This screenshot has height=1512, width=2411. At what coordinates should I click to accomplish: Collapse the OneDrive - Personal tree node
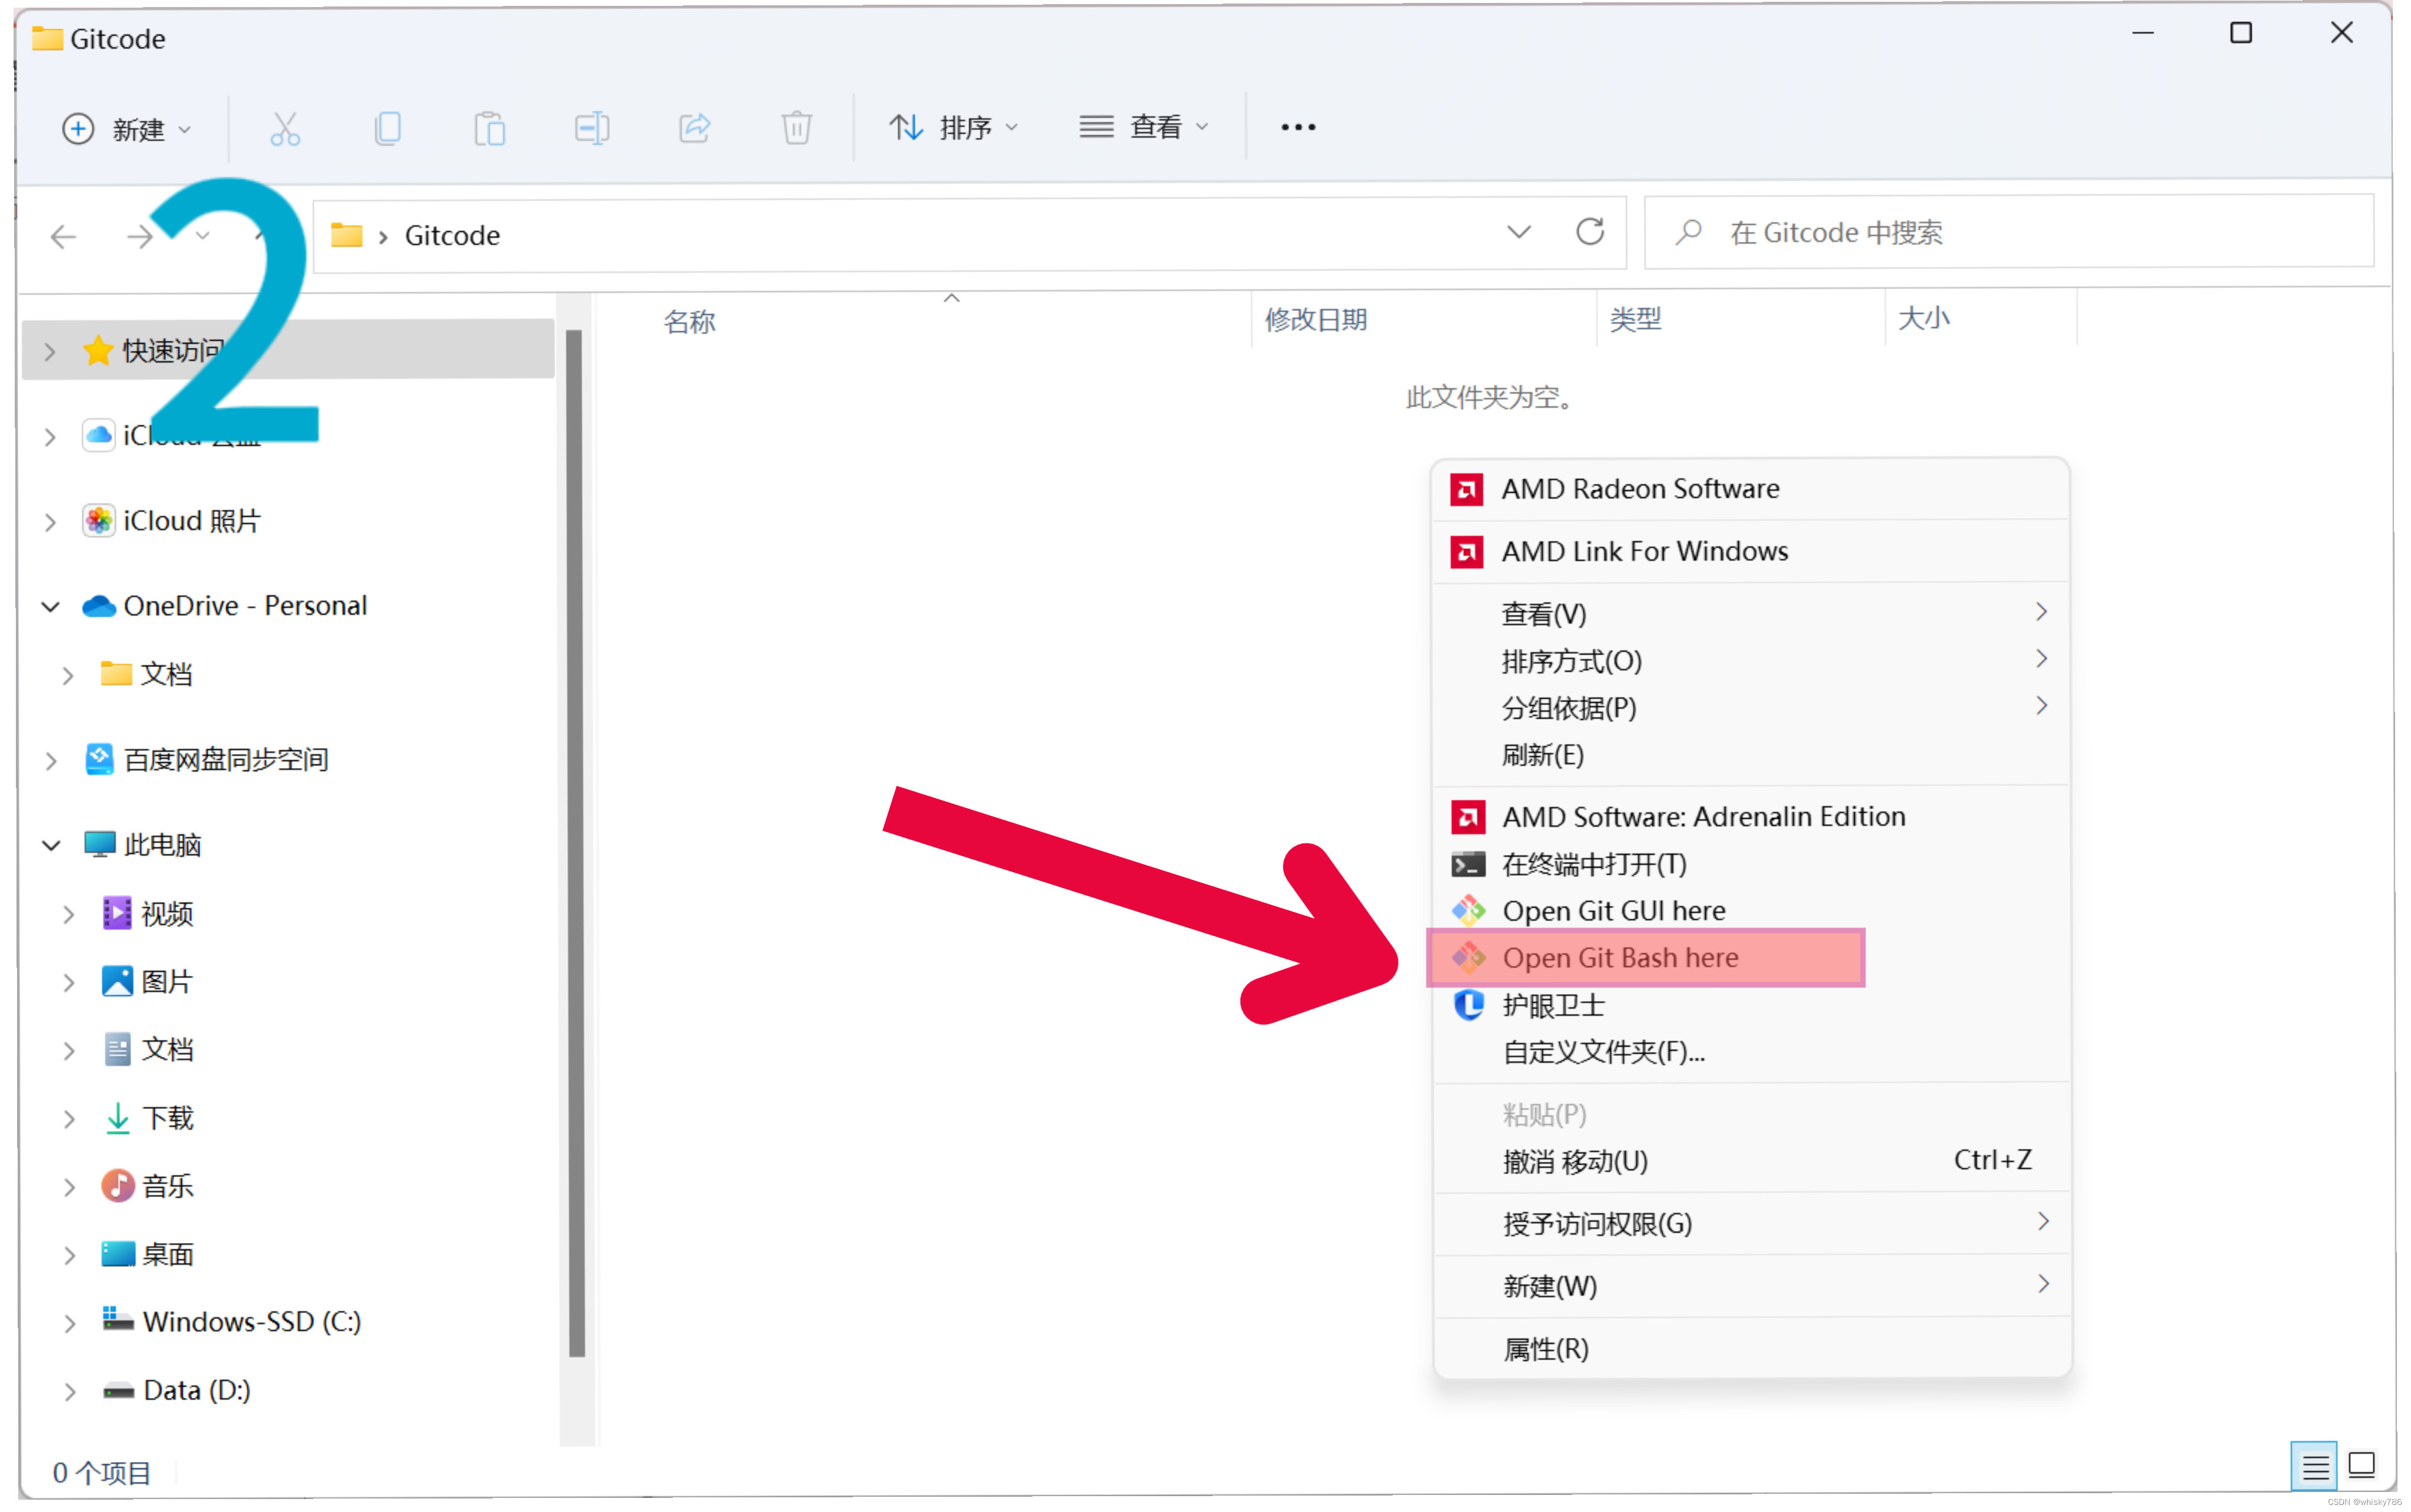(51, 607)
